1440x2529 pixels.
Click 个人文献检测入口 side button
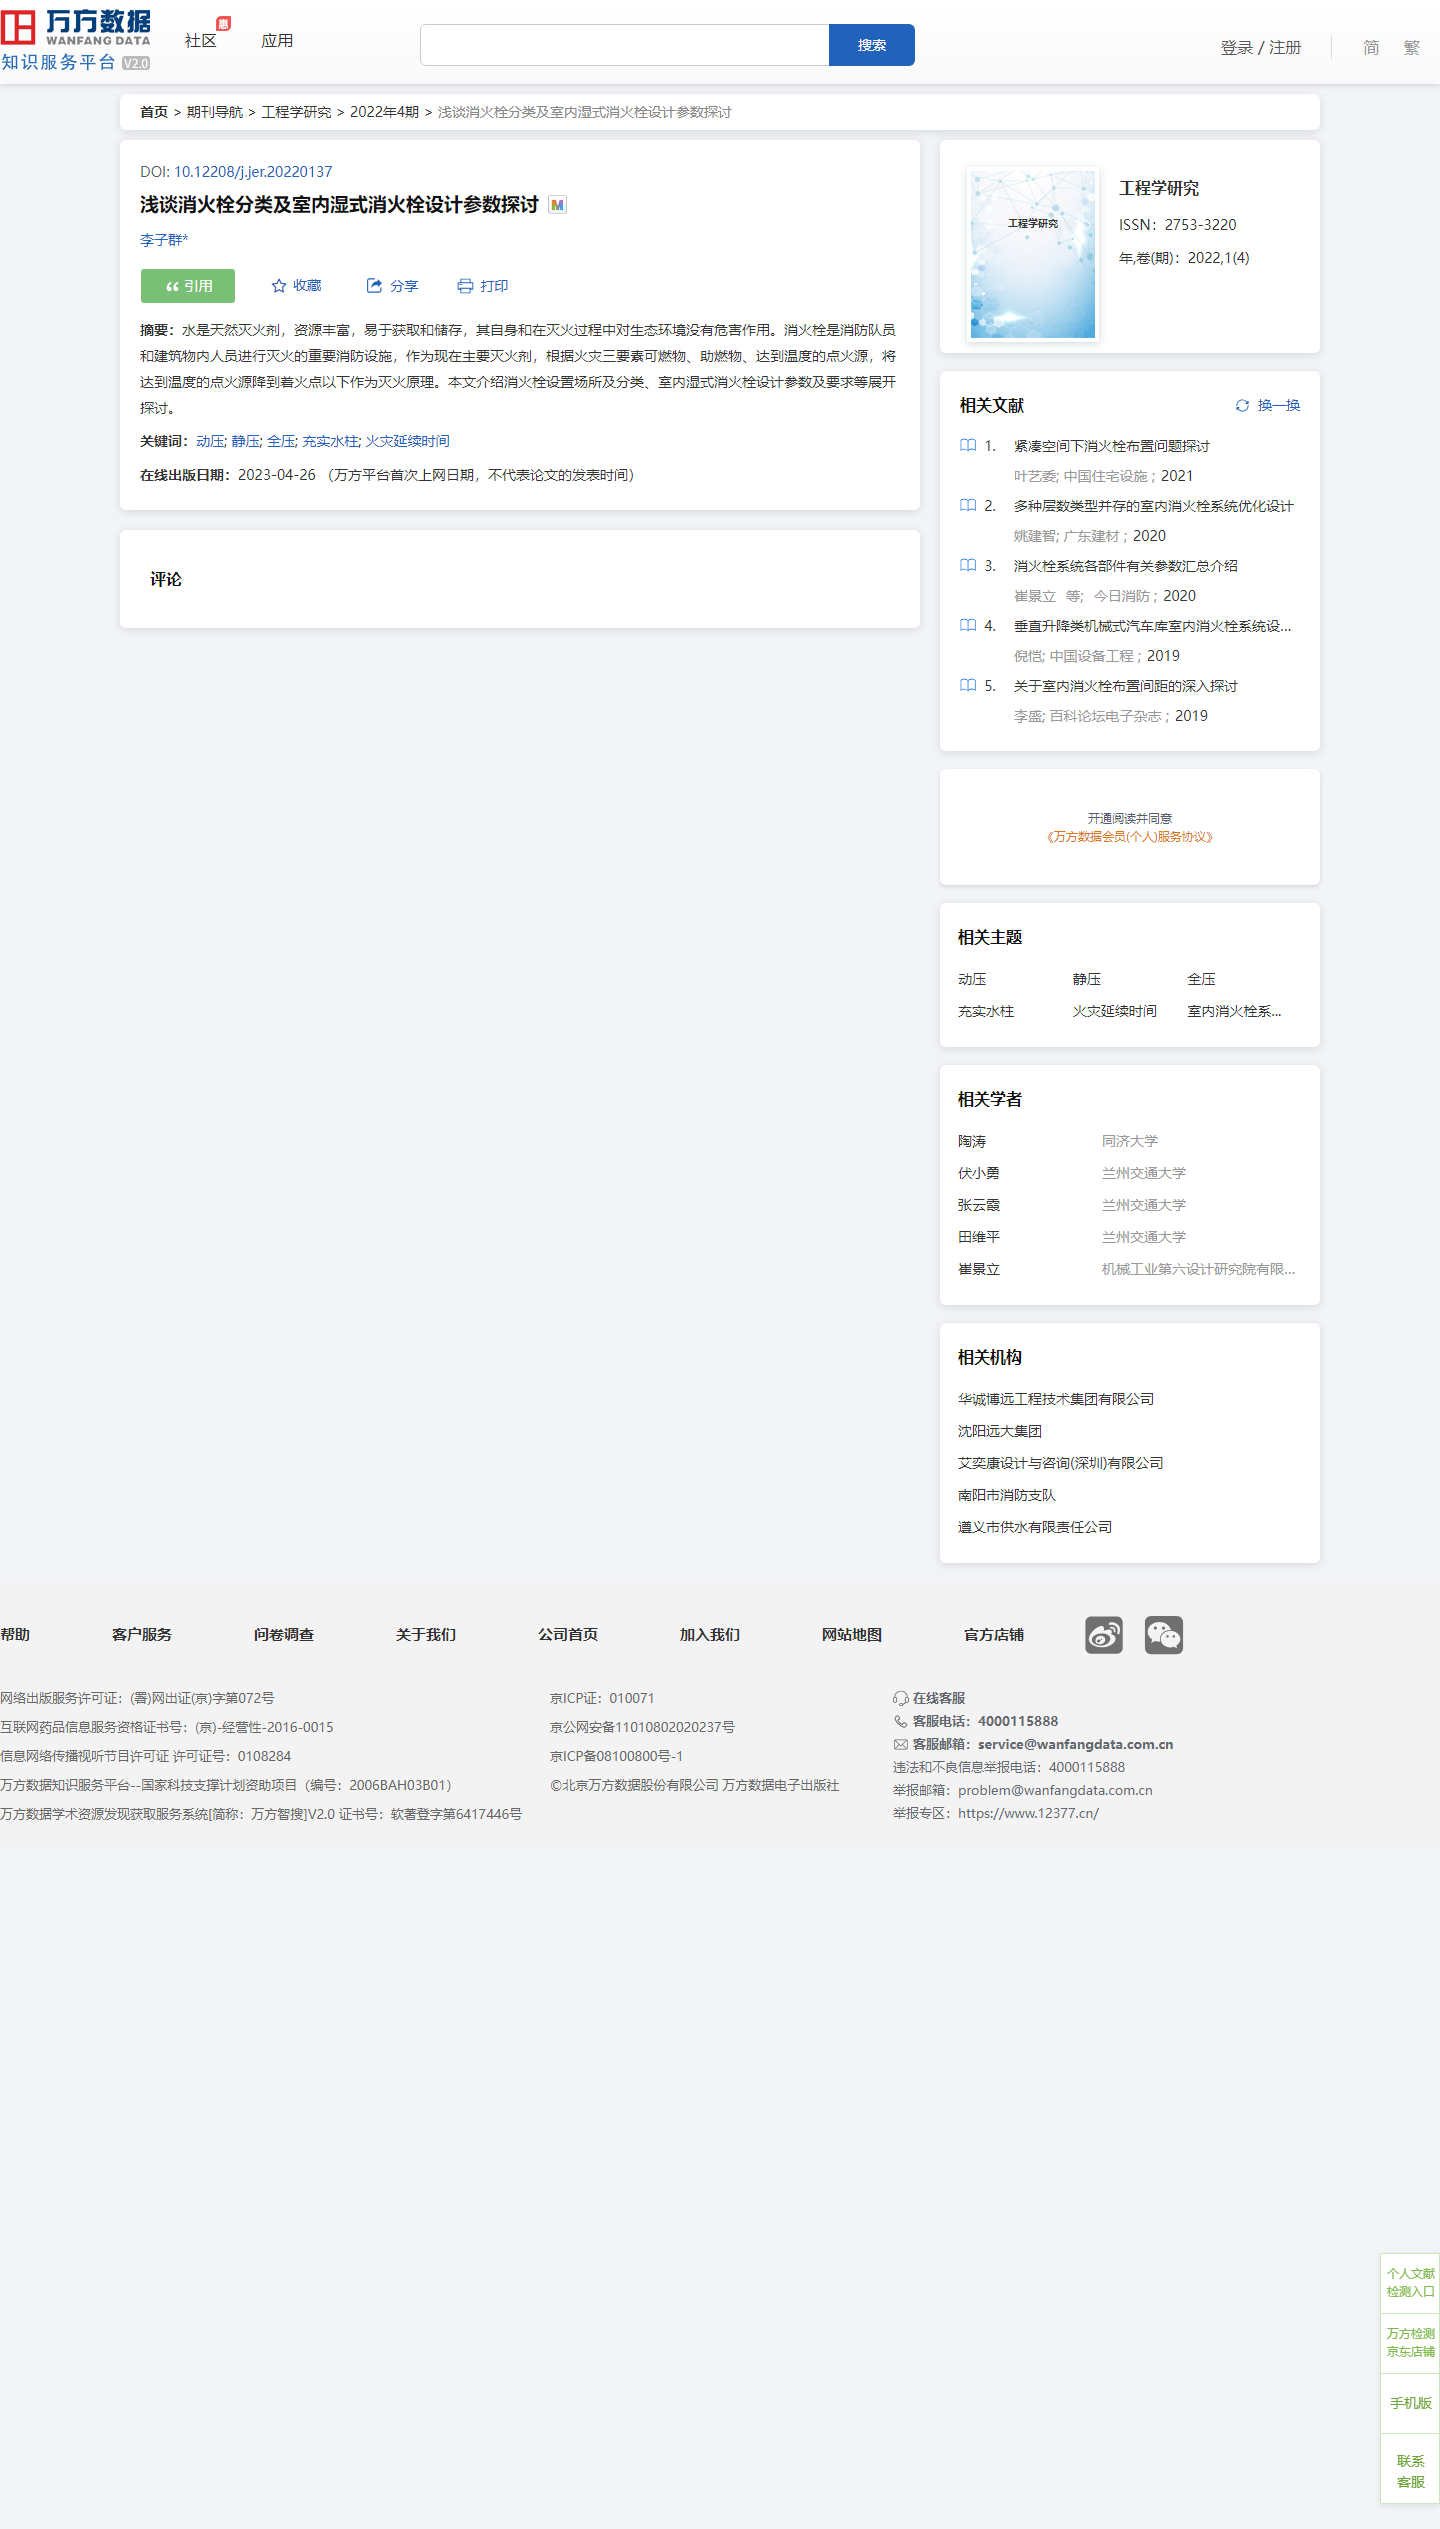[1410, 2283]
